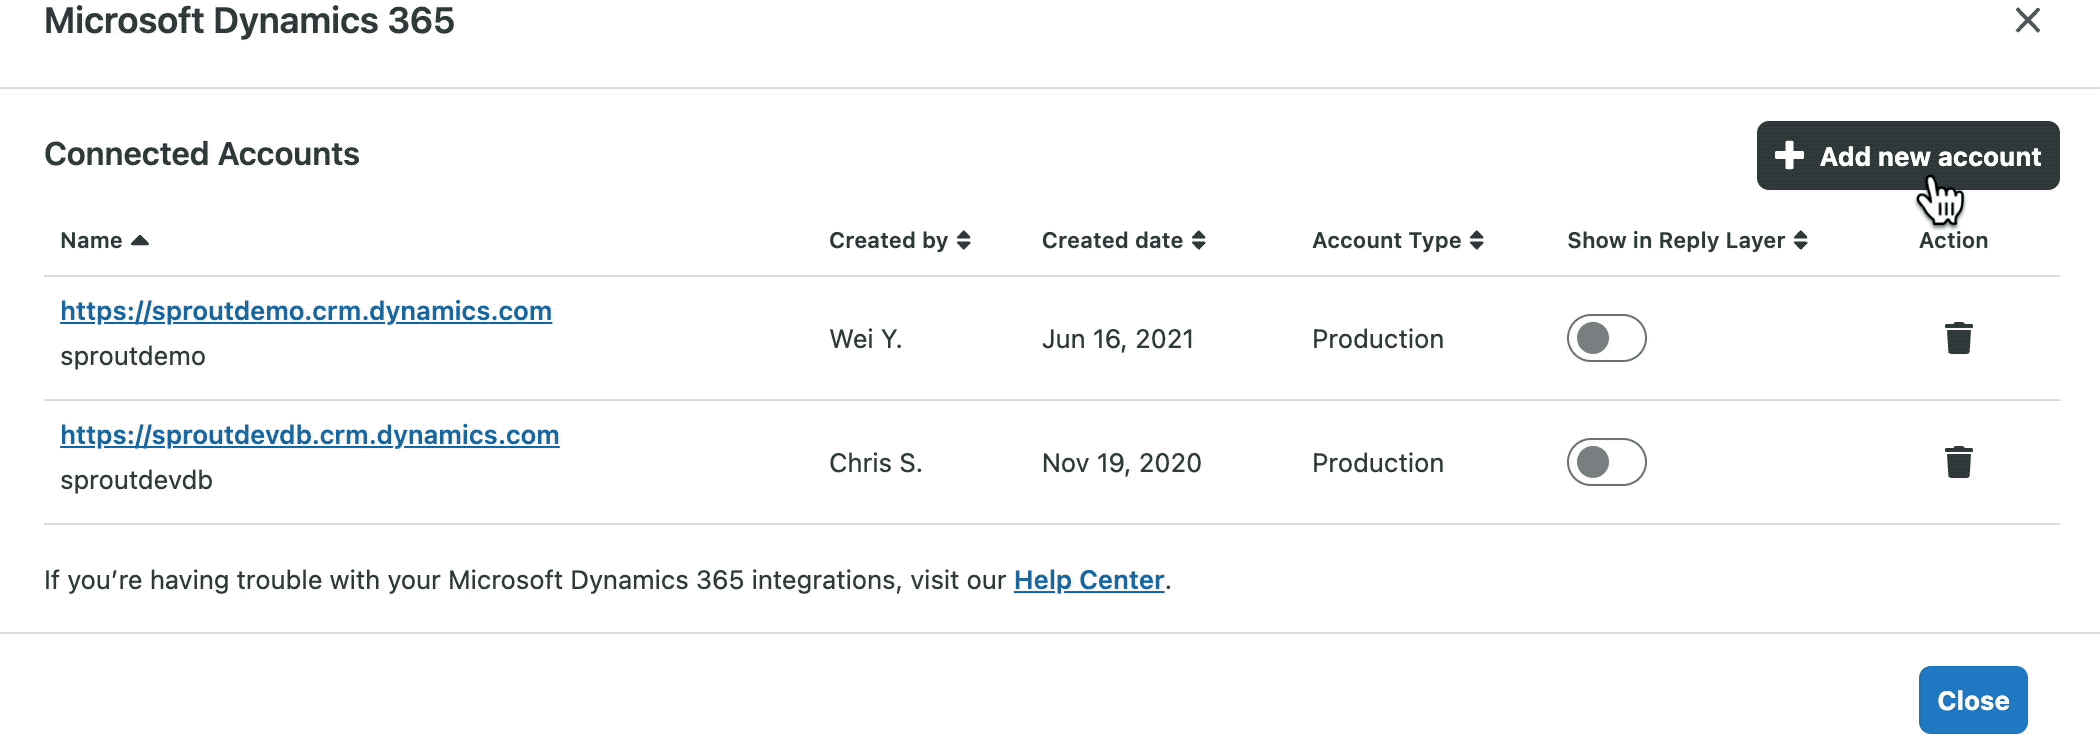Click the blue Close button
The image size is (2100, 744).
1972,700
